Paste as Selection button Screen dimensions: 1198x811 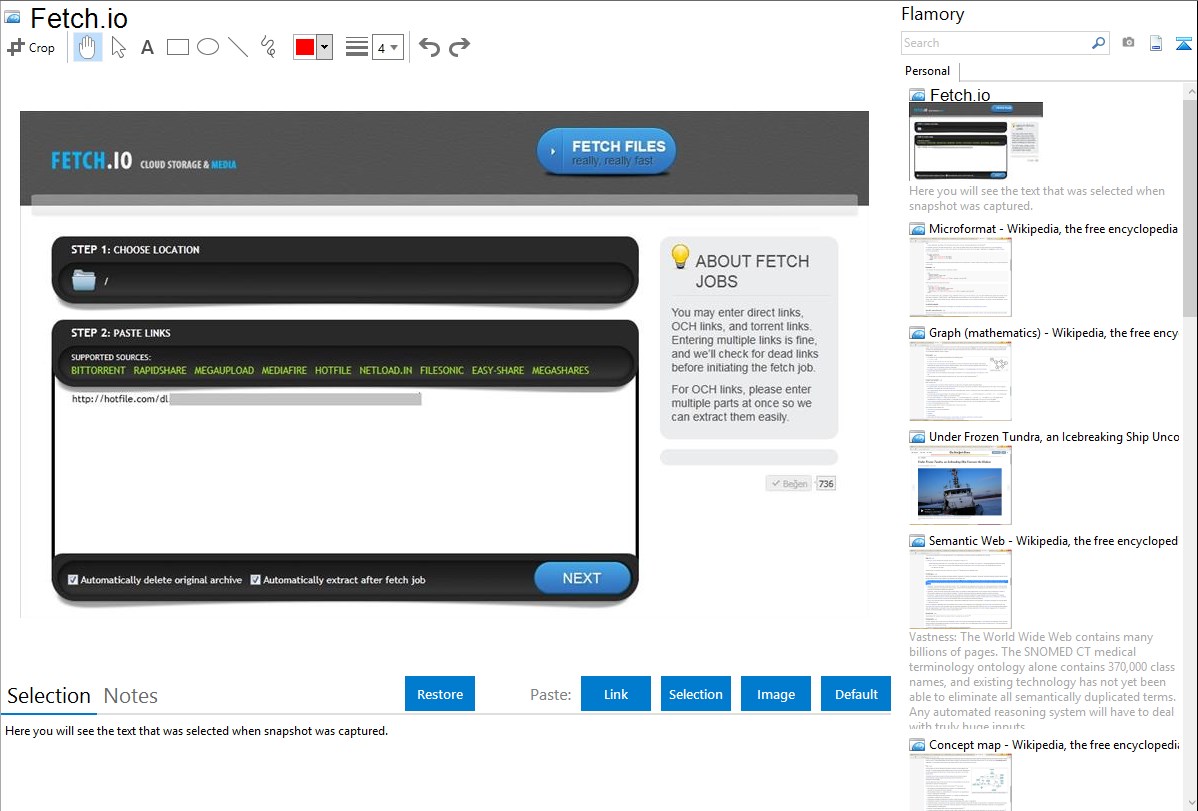[696, 694]
